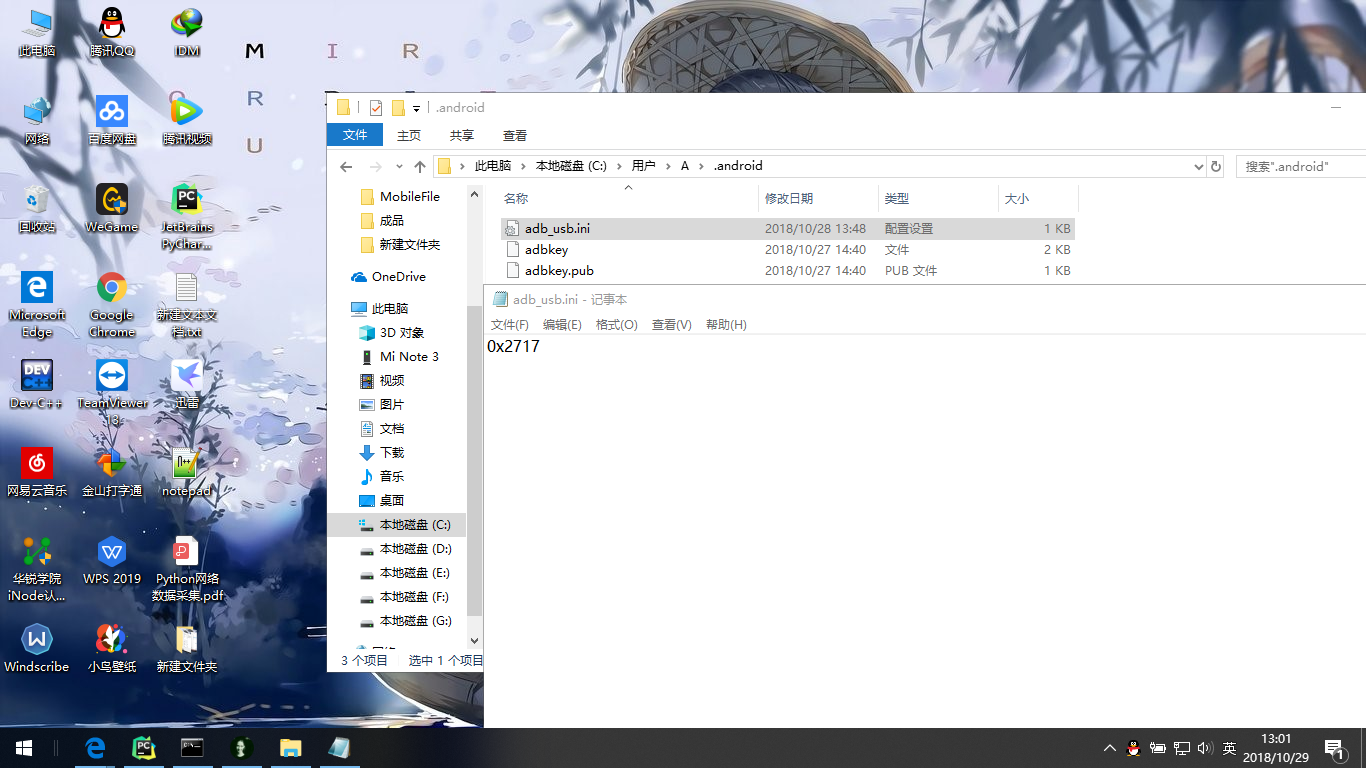This screenshot has height=768, width=1366.
Task: Launch IDM from the desktop
Action: [187, 32]
